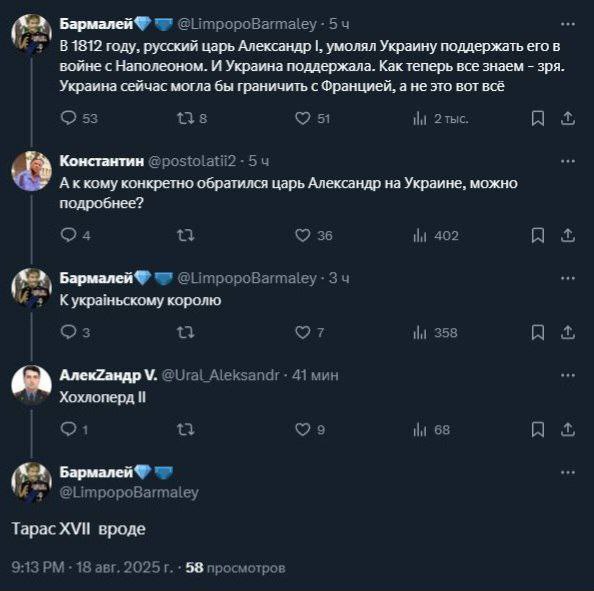Open @Ural_Aleksandr profile link
This screenshot has width=594, height=591.
click(x=220, y=375)
